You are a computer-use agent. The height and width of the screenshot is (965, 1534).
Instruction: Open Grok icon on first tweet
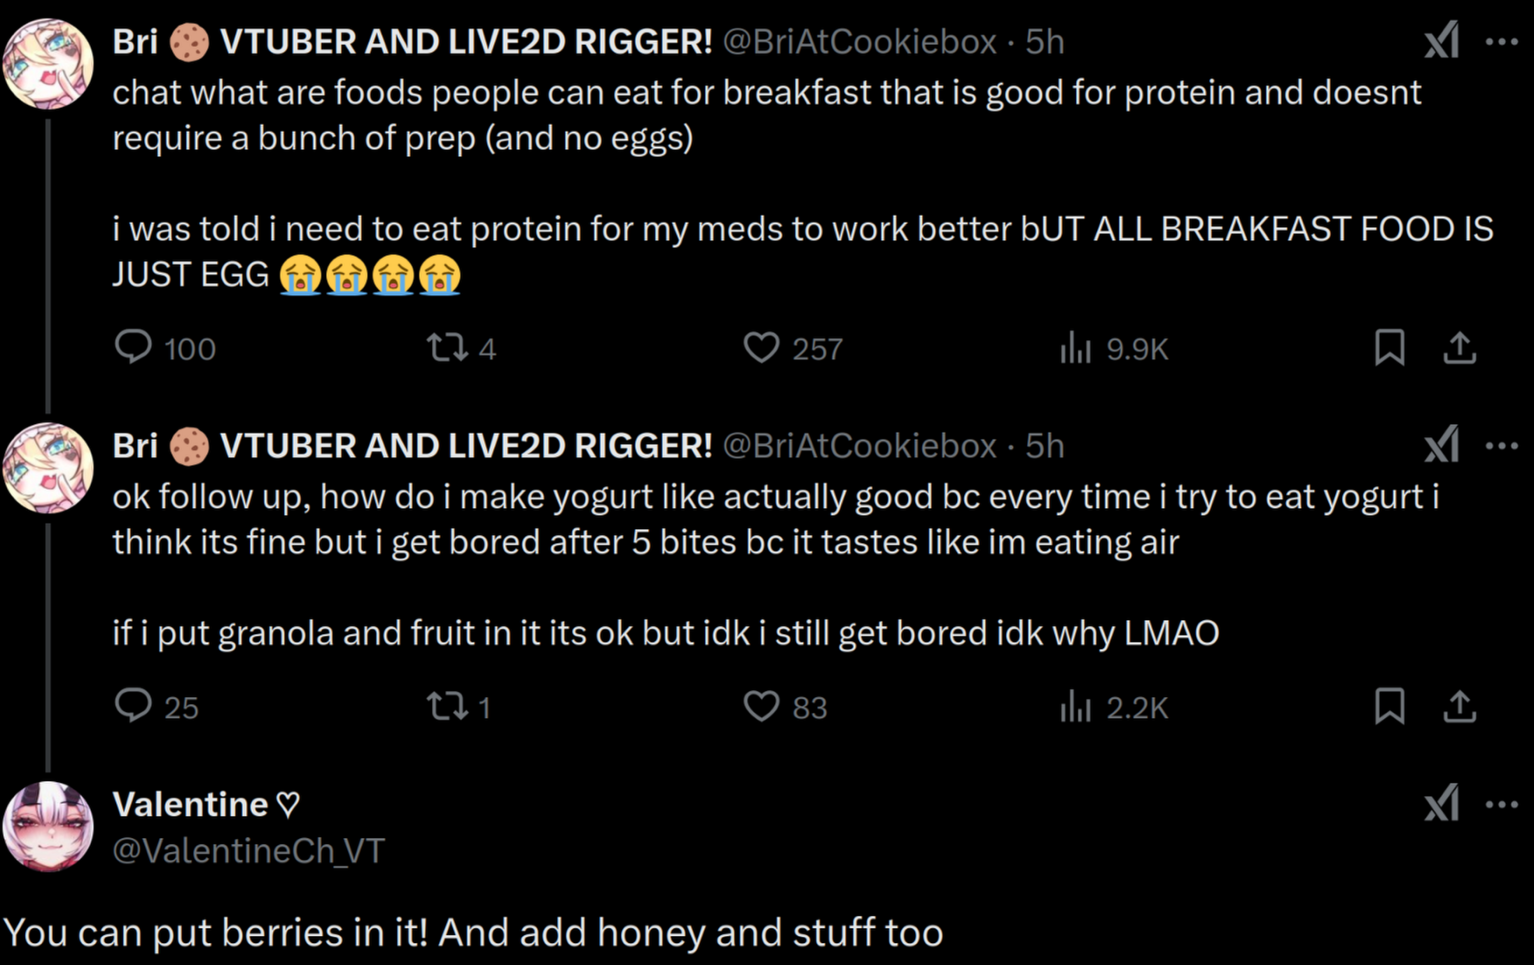coord(1441,41)
